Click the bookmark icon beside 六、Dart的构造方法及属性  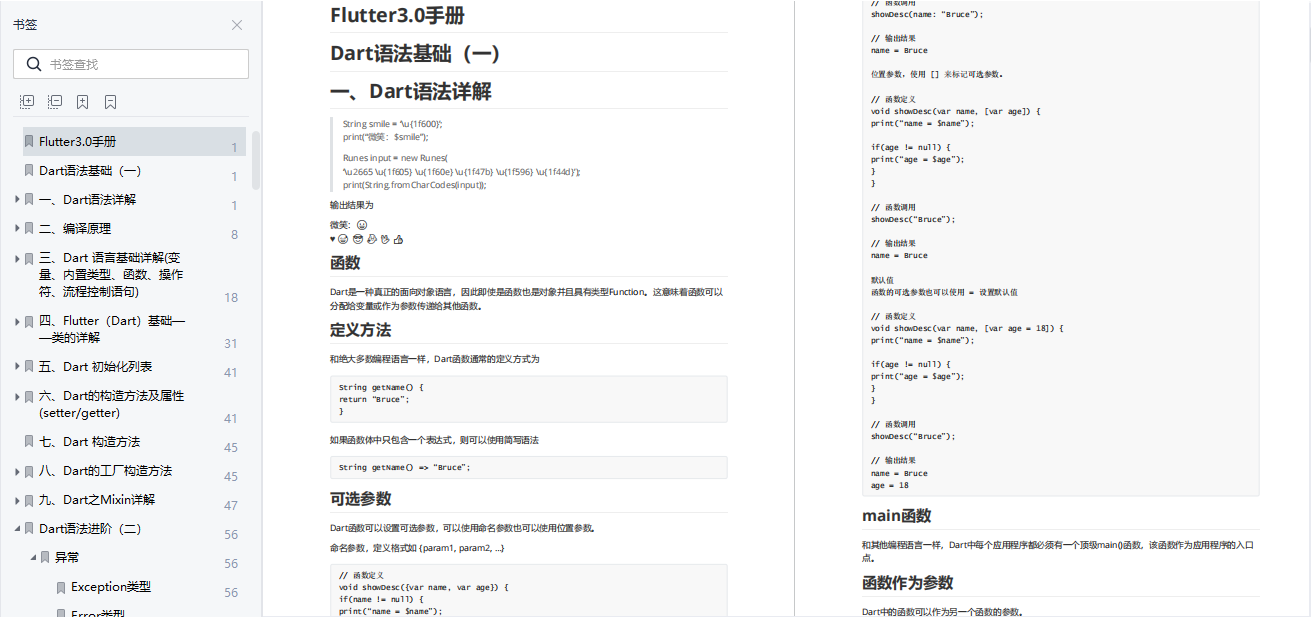click(30, 396)
